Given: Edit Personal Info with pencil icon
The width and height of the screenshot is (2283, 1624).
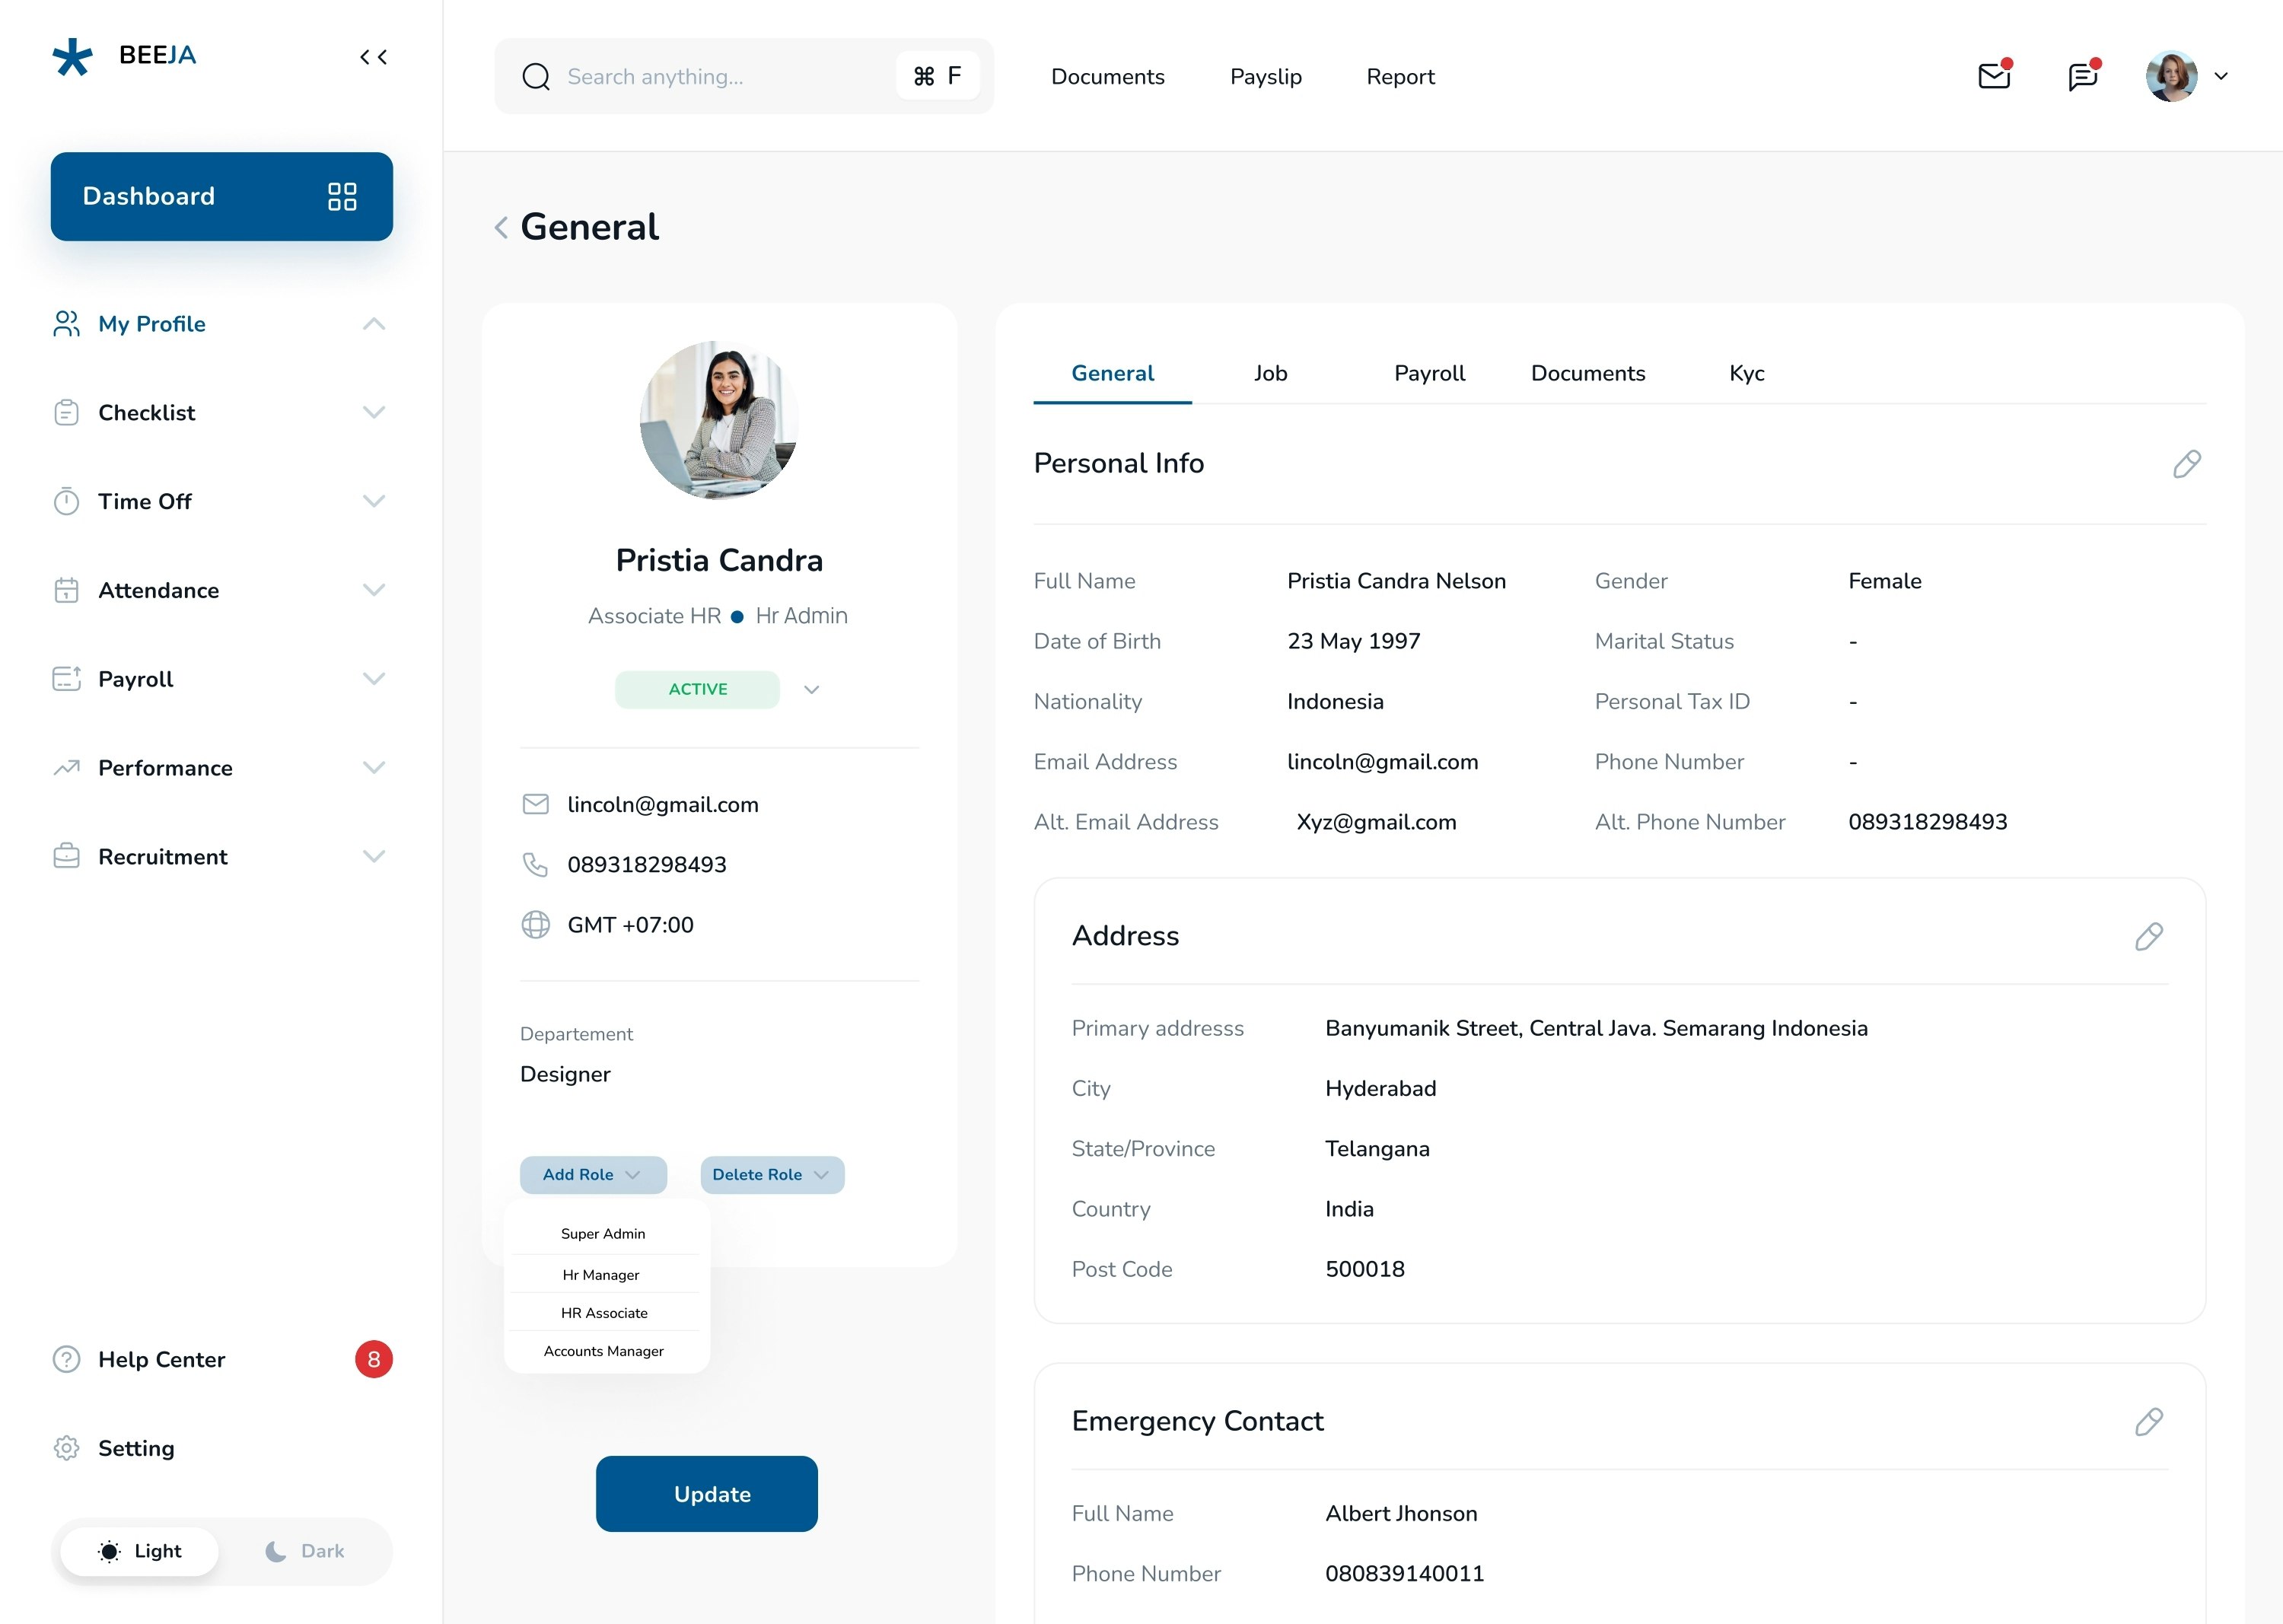Looking at the screenshot, I should (x=2187, y=464).
